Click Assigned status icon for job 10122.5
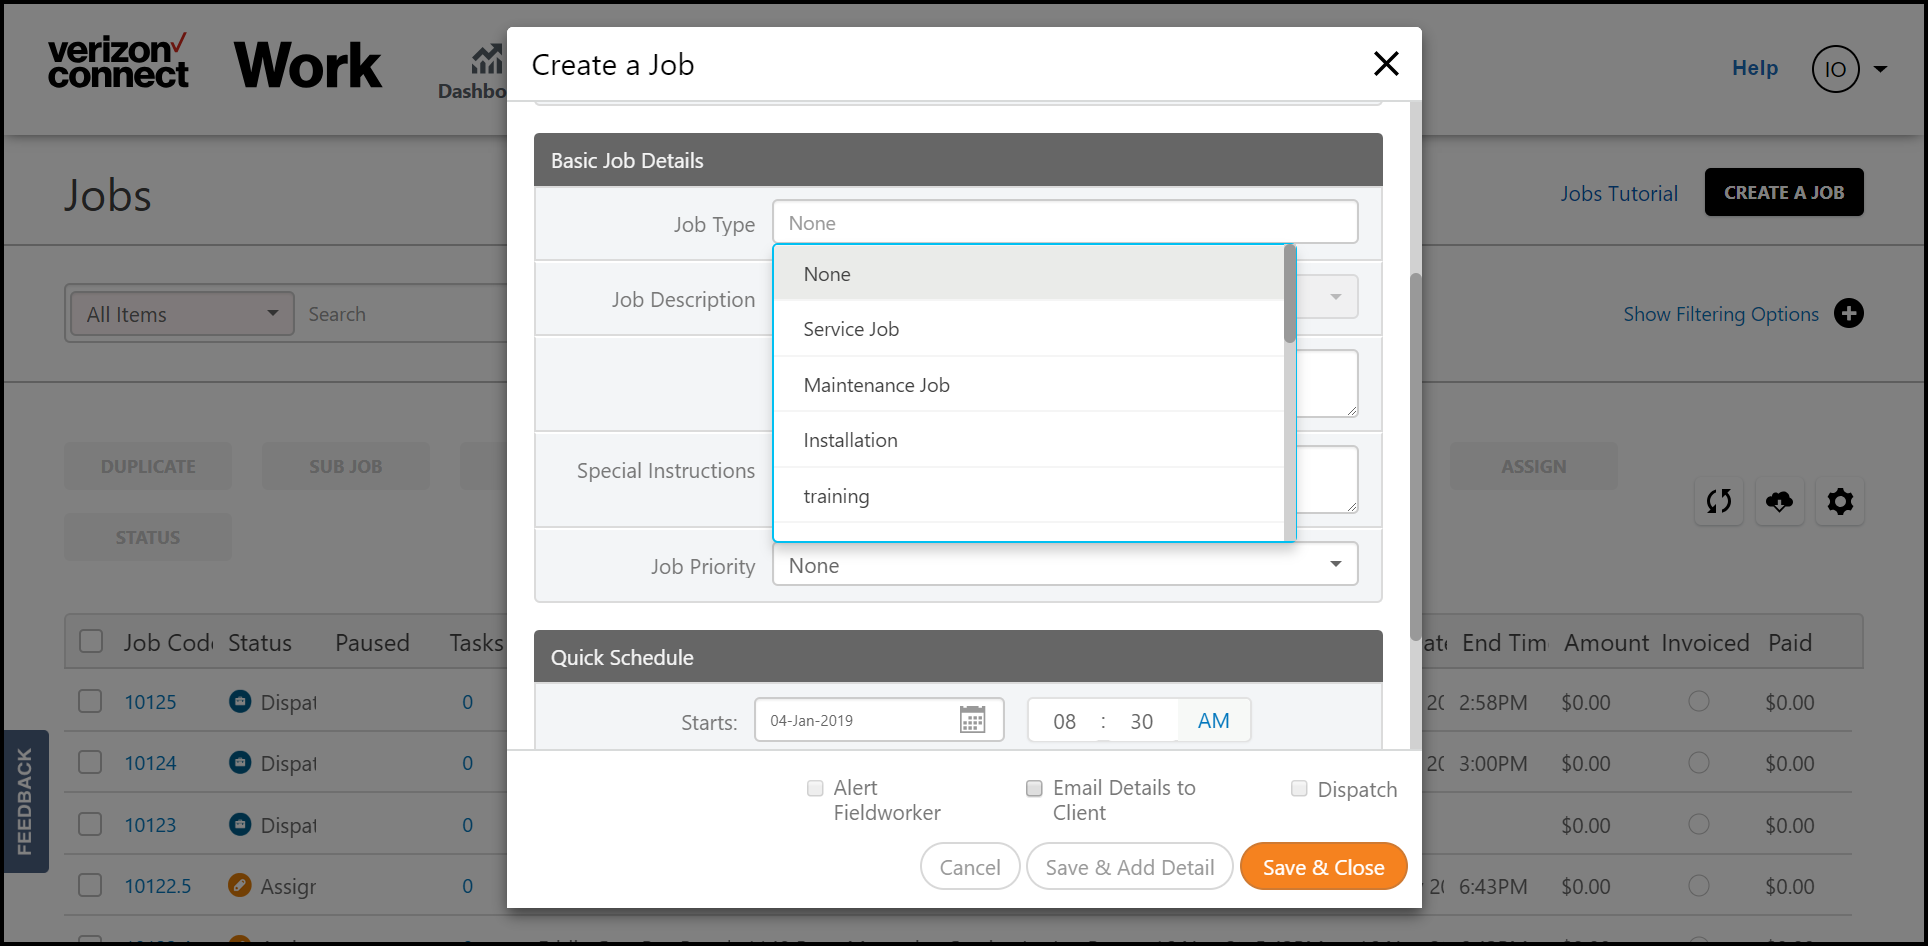The height and width of the screenshot is (946, 1928). pyautogui.click(x=240, y=885)
